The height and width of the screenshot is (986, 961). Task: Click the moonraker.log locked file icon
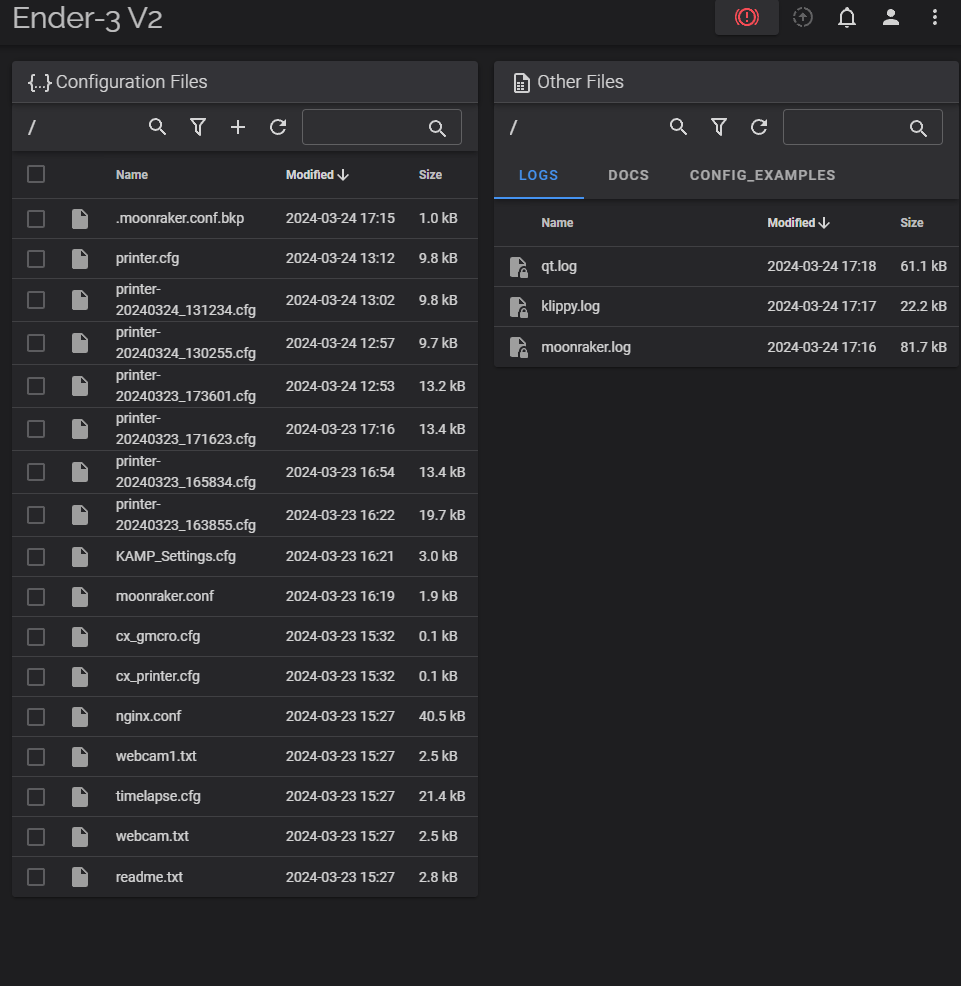(x=518, y=347)
